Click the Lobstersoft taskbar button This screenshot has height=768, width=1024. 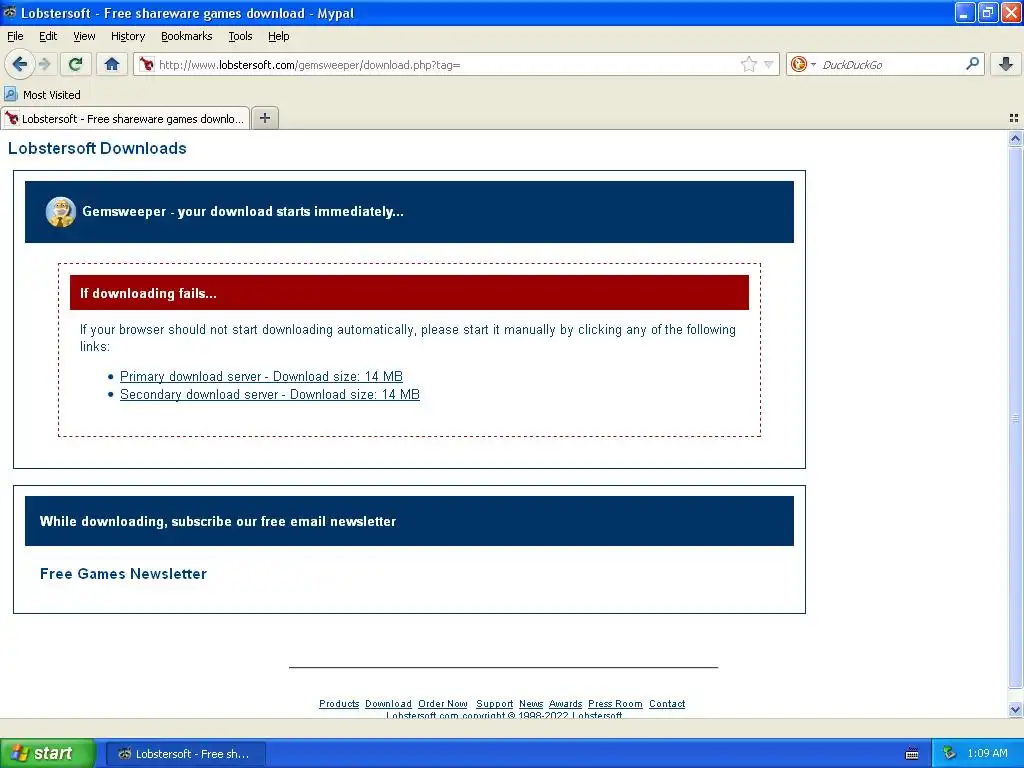[185, 754]
